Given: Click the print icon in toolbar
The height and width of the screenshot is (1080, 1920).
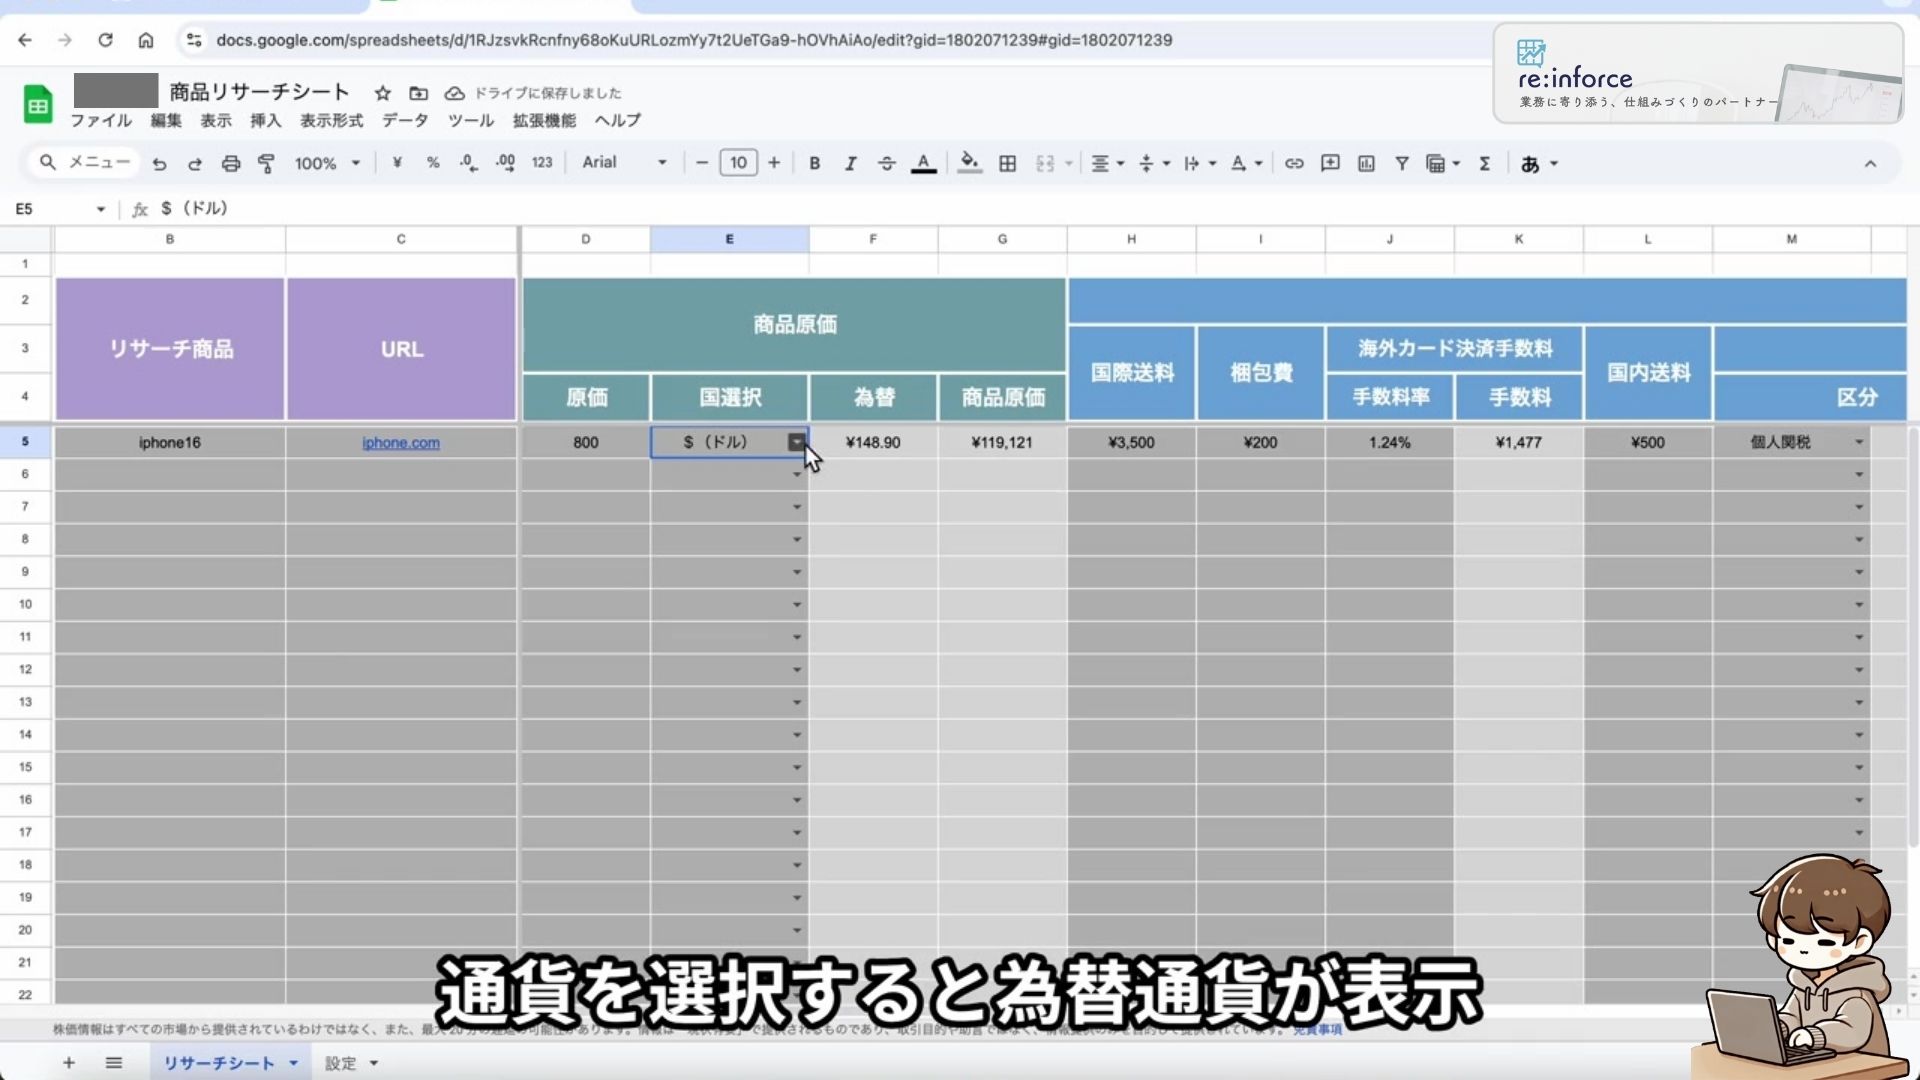Looking at the screenshot, I should pos(231,163).
